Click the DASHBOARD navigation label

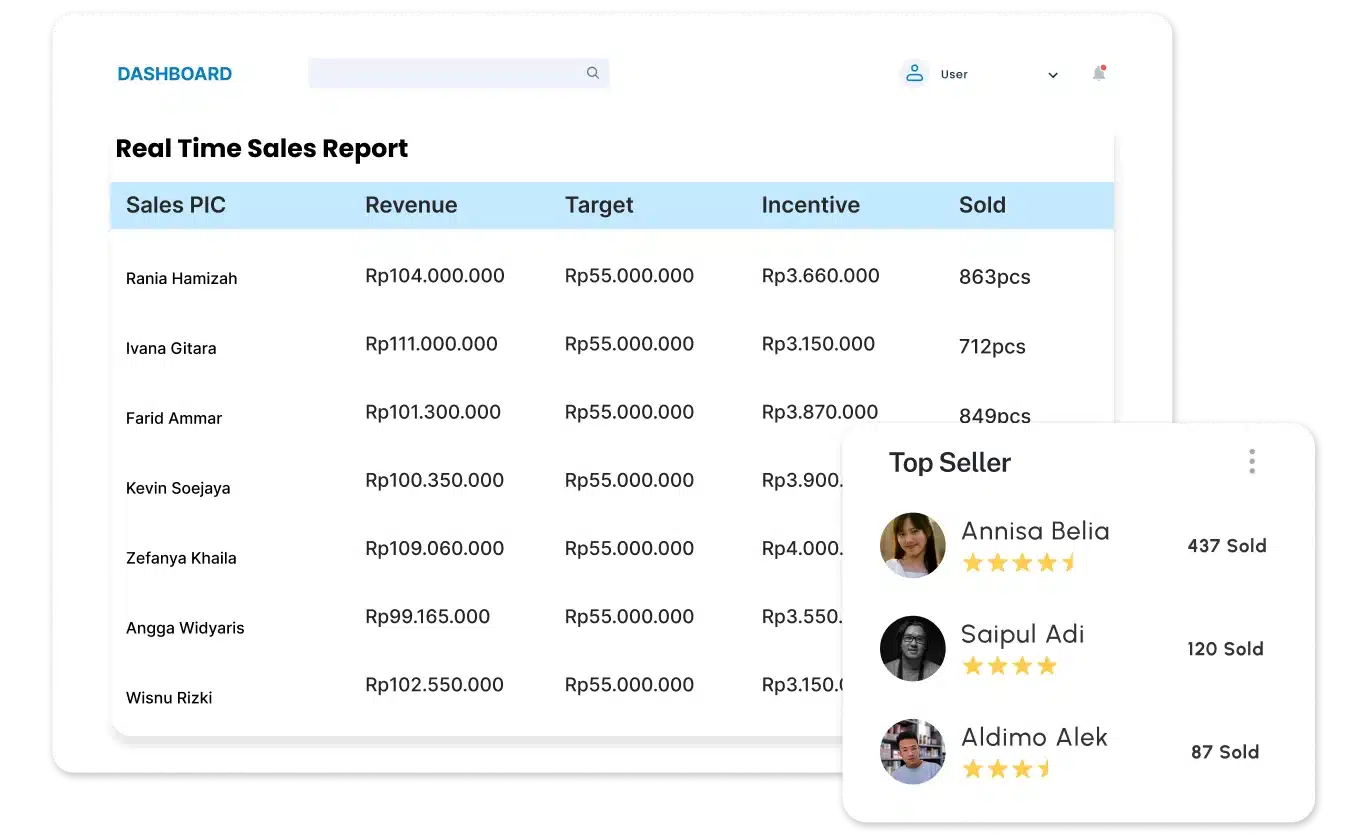pyautogui.click(x=174, y=73)
